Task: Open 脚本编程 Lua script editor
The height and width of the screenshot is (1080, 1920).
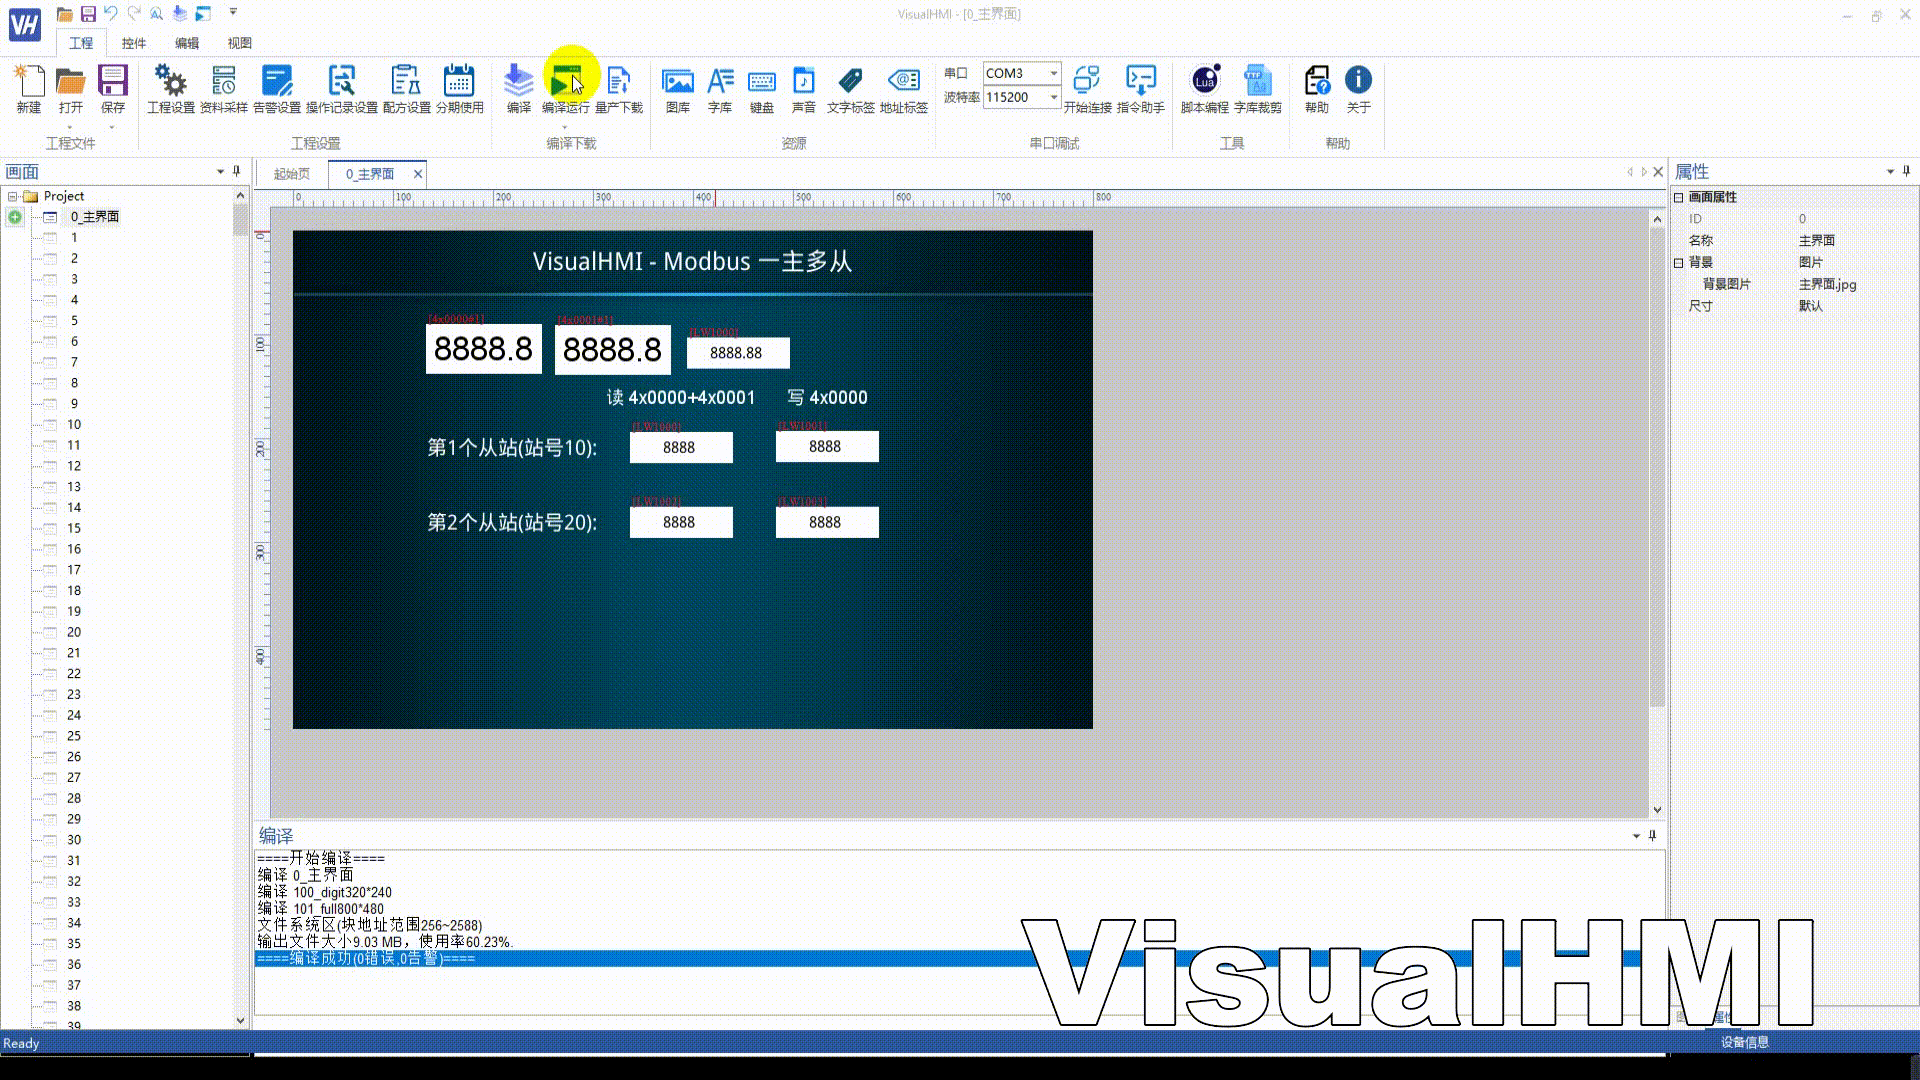Action: 1205,89
